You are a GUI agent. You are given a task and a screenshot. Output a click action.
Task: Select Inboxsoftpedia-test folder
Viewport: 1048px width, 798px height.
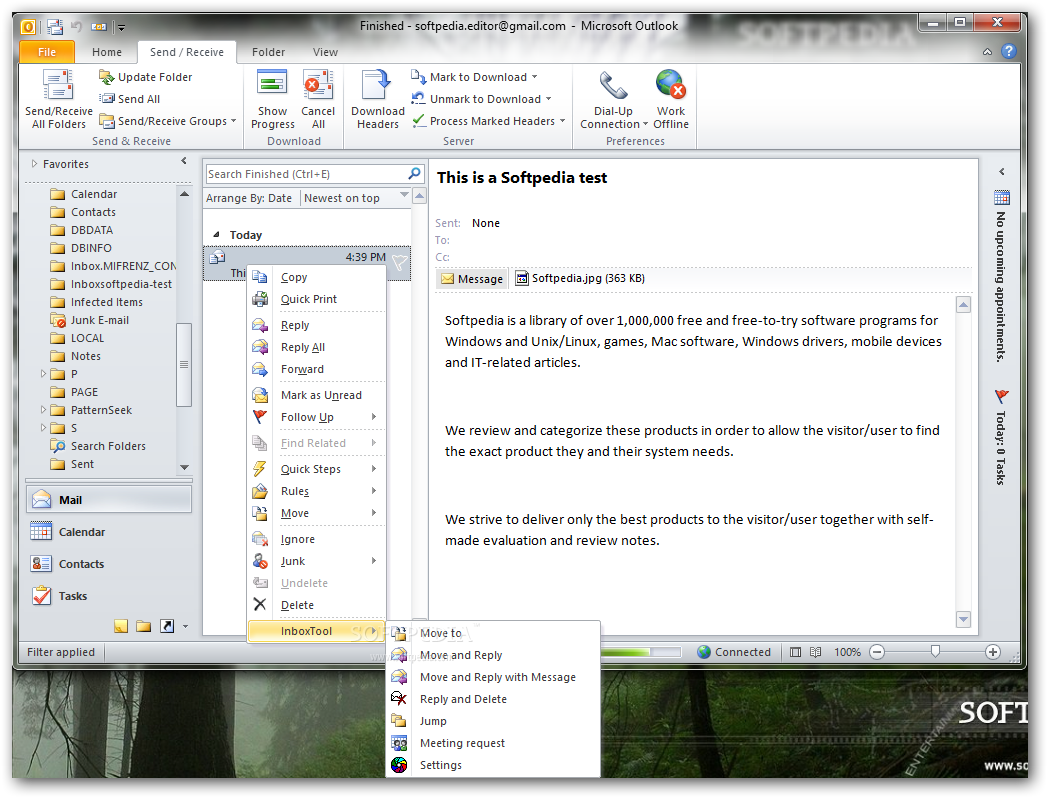[121, 284]
